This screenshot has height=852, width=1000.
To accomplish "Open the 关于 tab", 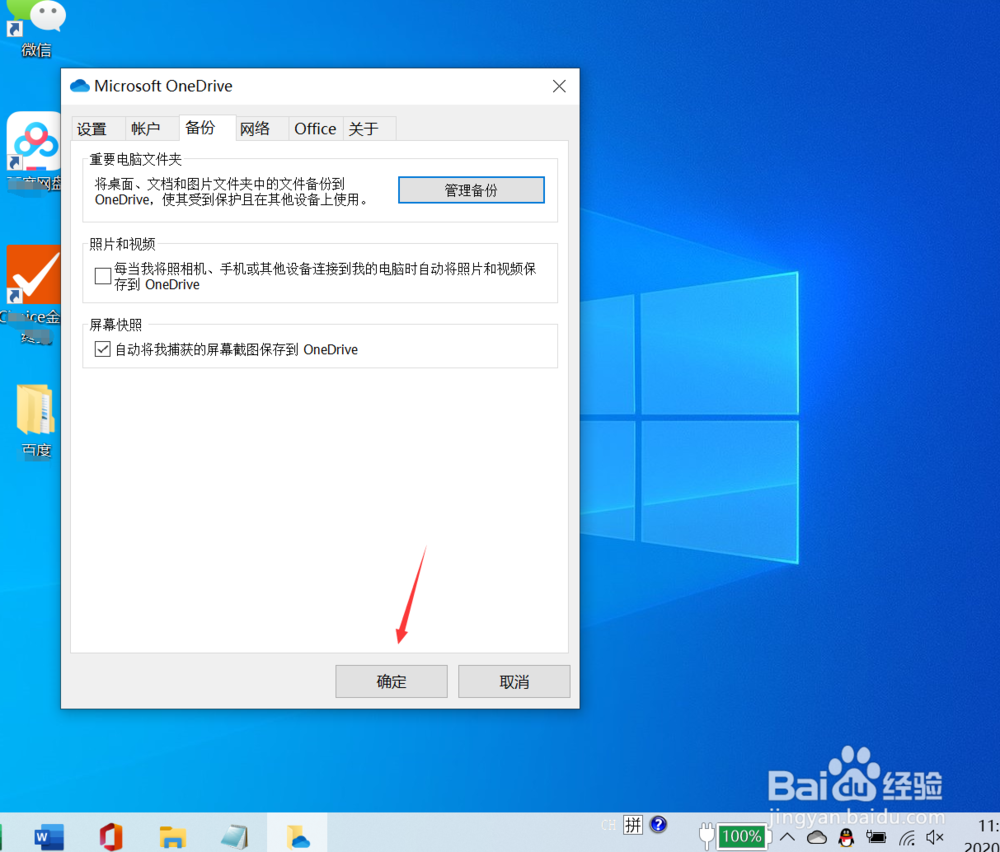I will [x=369, y=129].
